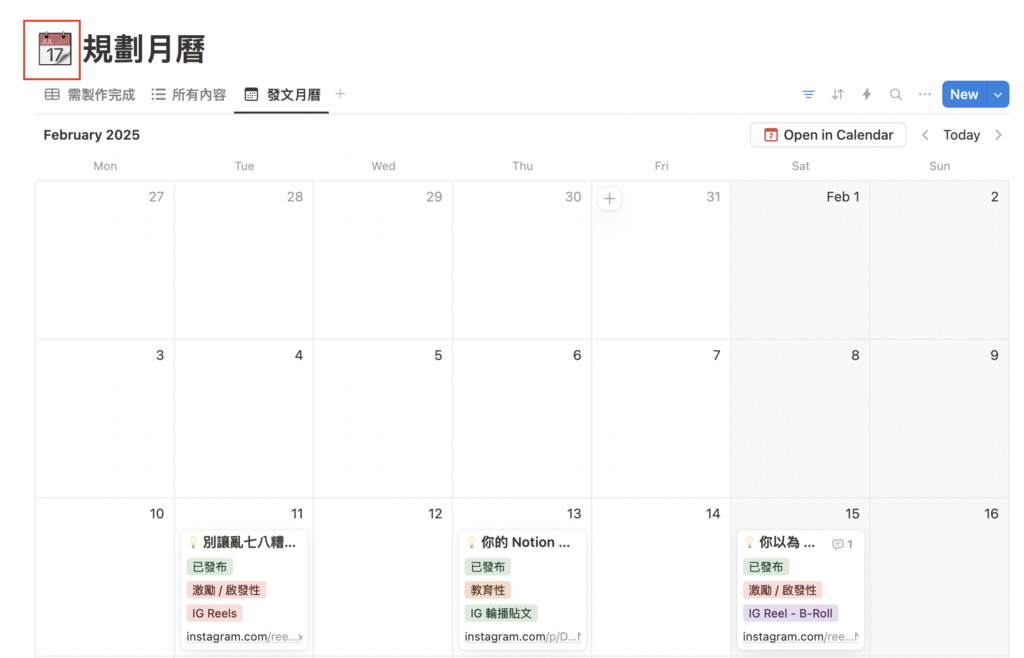
Task: Add a new view with the plus icon
Action: [x=340, y=95]
